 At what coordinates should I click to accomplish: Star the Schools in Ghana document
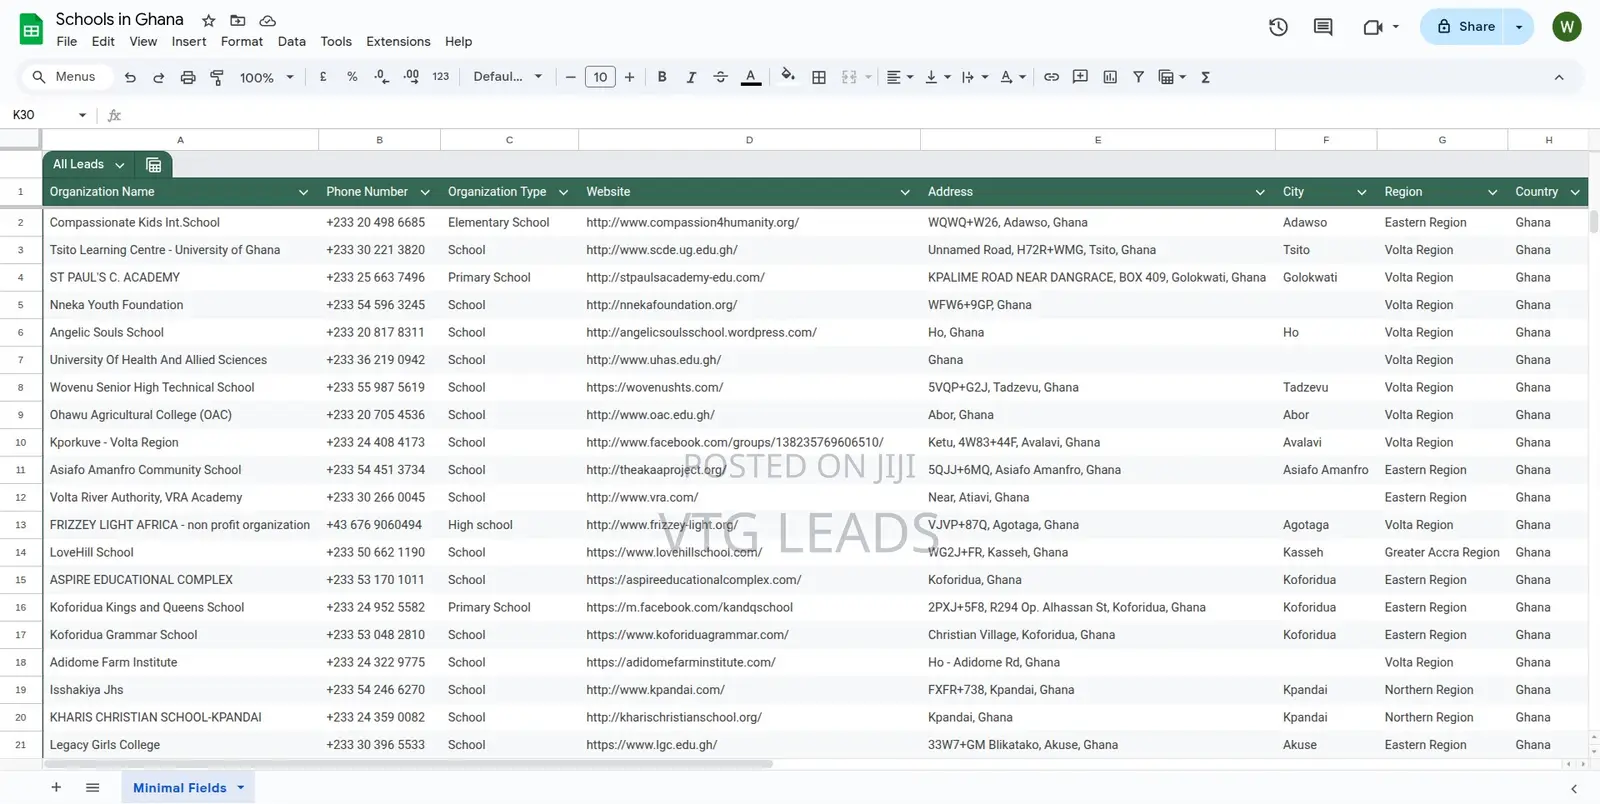pos(208,20)
